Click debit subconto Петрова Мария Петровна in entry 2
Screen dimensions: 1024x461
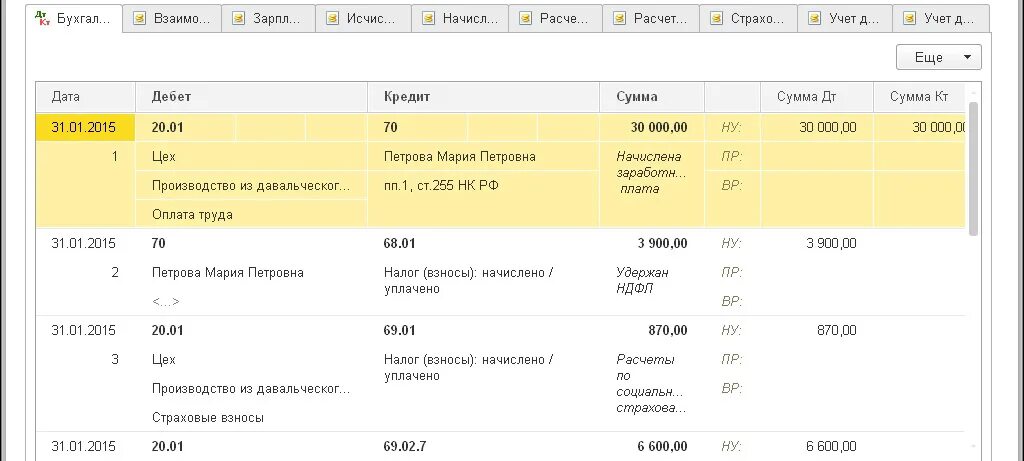[x=228, y=272]
